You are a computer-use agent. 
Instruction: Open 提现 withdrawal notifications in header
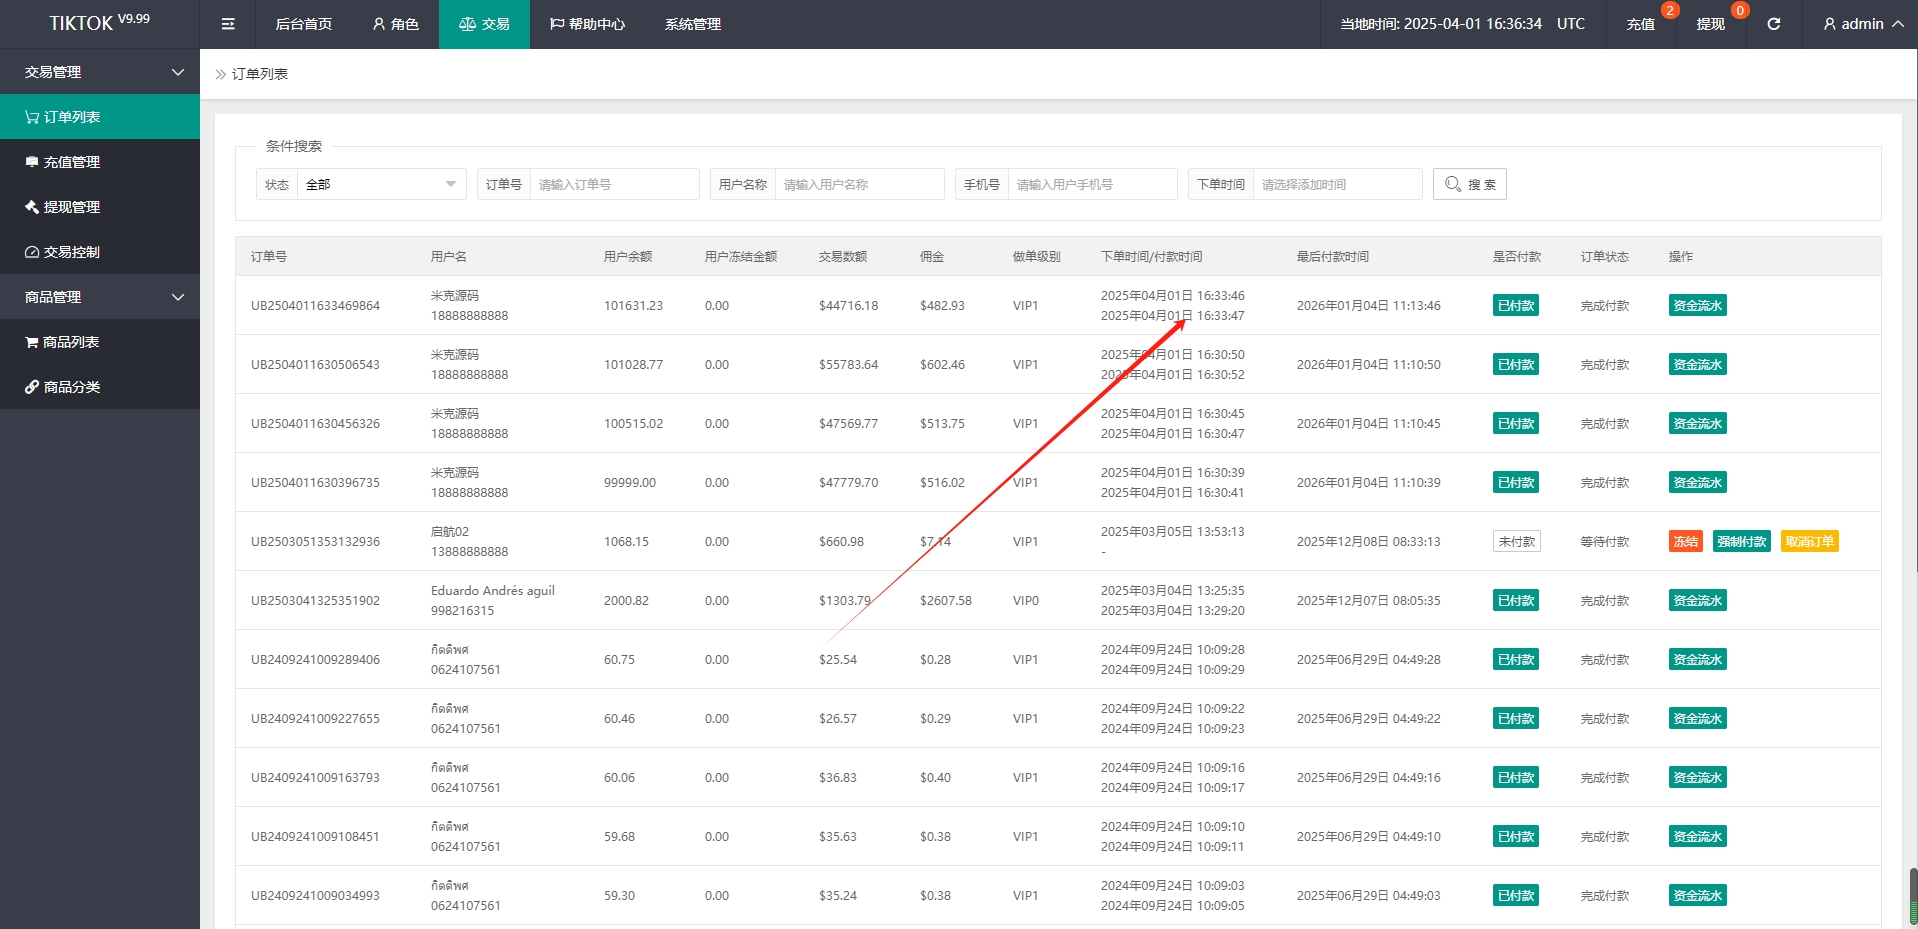[1710, 24]
